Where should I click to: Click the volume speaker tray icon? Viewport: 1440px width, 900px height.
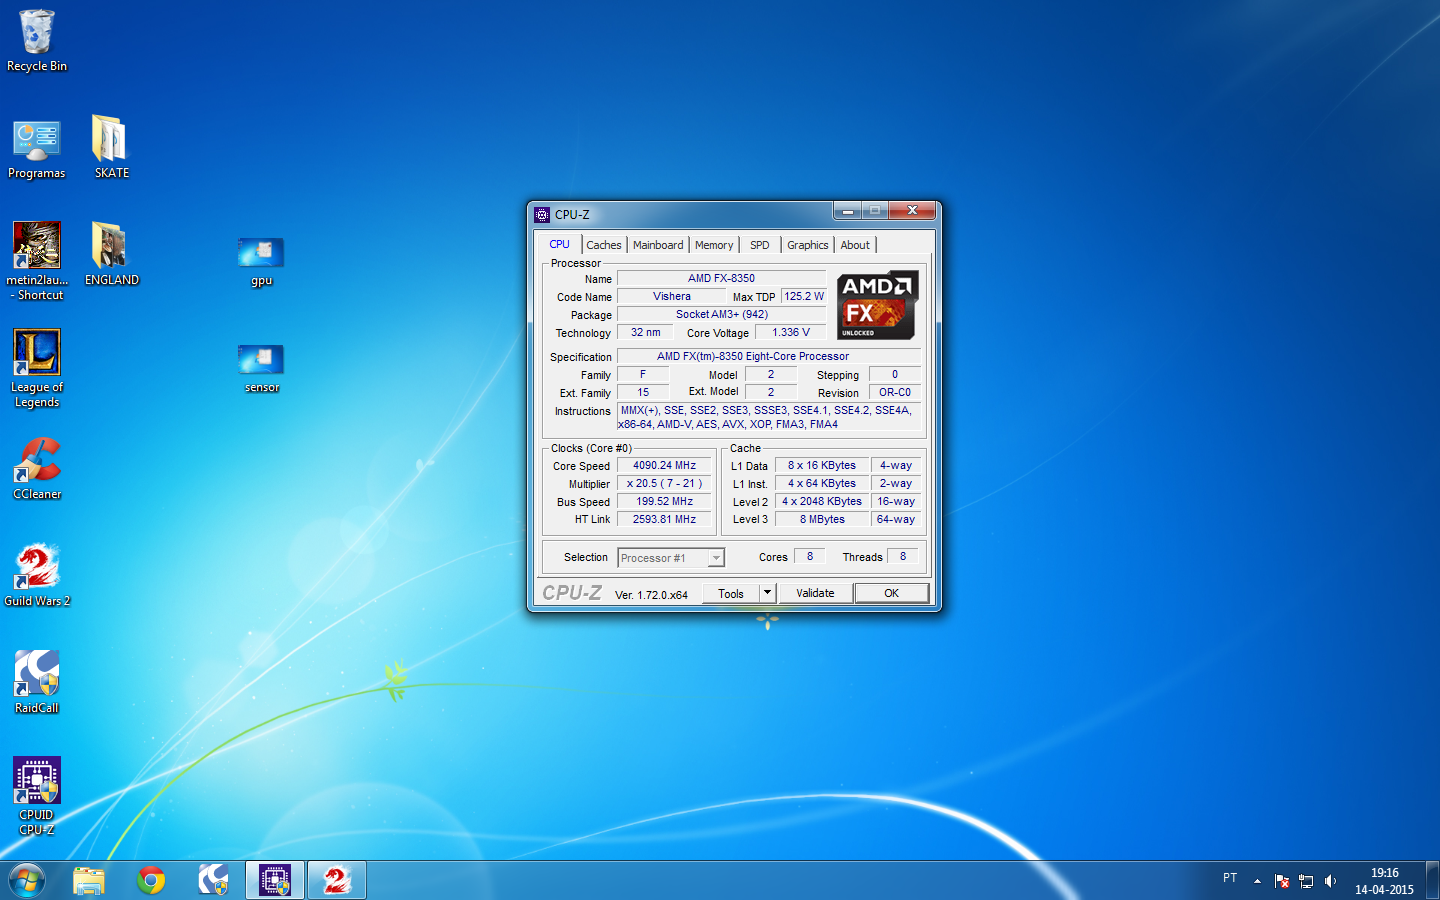coord(1330,881)
